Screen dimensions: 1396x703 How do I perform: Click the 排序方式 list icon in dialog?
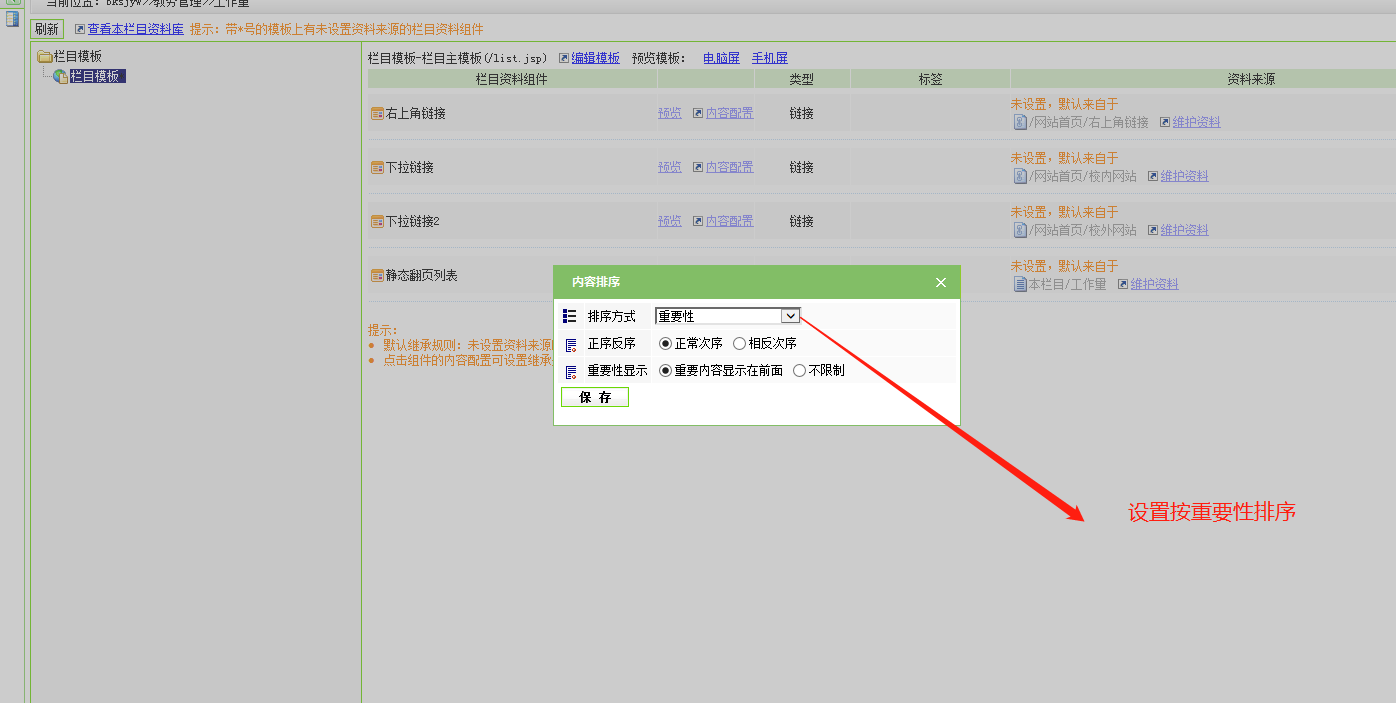click(570, 316)
